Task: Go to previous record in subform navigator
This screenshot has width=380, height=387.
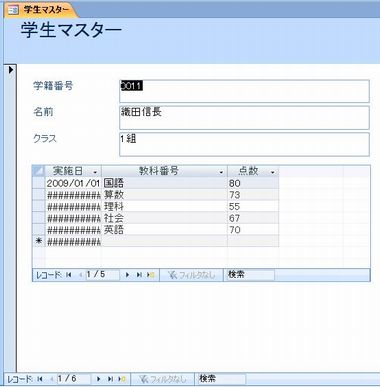Action: pos(80,275)
